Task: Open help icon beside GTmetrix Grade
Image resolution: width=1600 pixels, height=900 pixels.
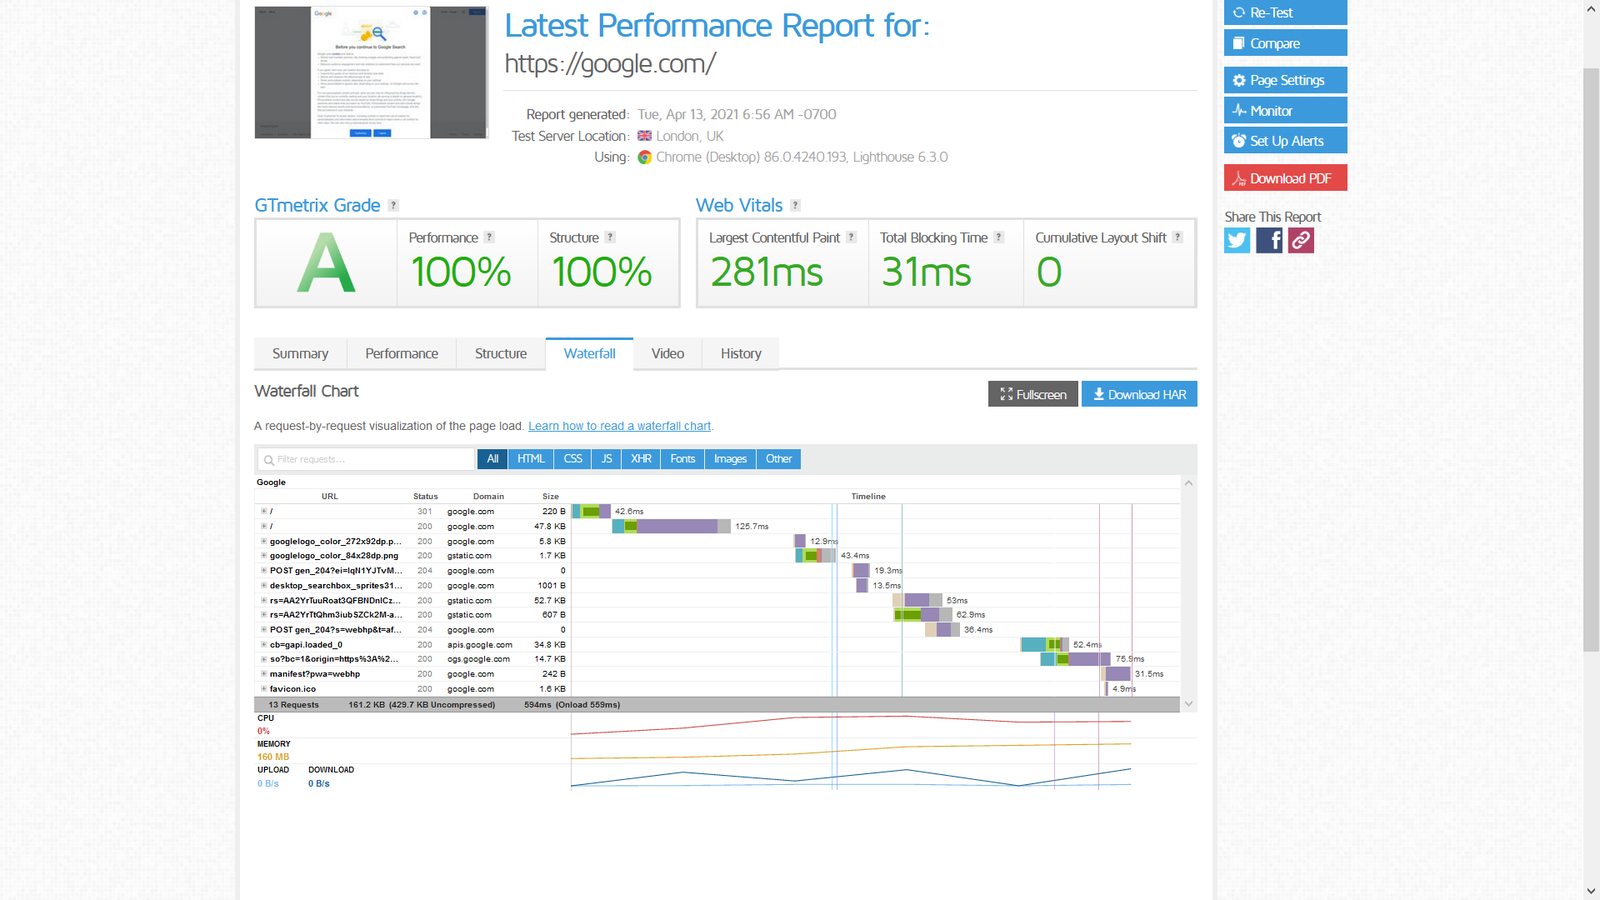Action: tap(393, 205)
